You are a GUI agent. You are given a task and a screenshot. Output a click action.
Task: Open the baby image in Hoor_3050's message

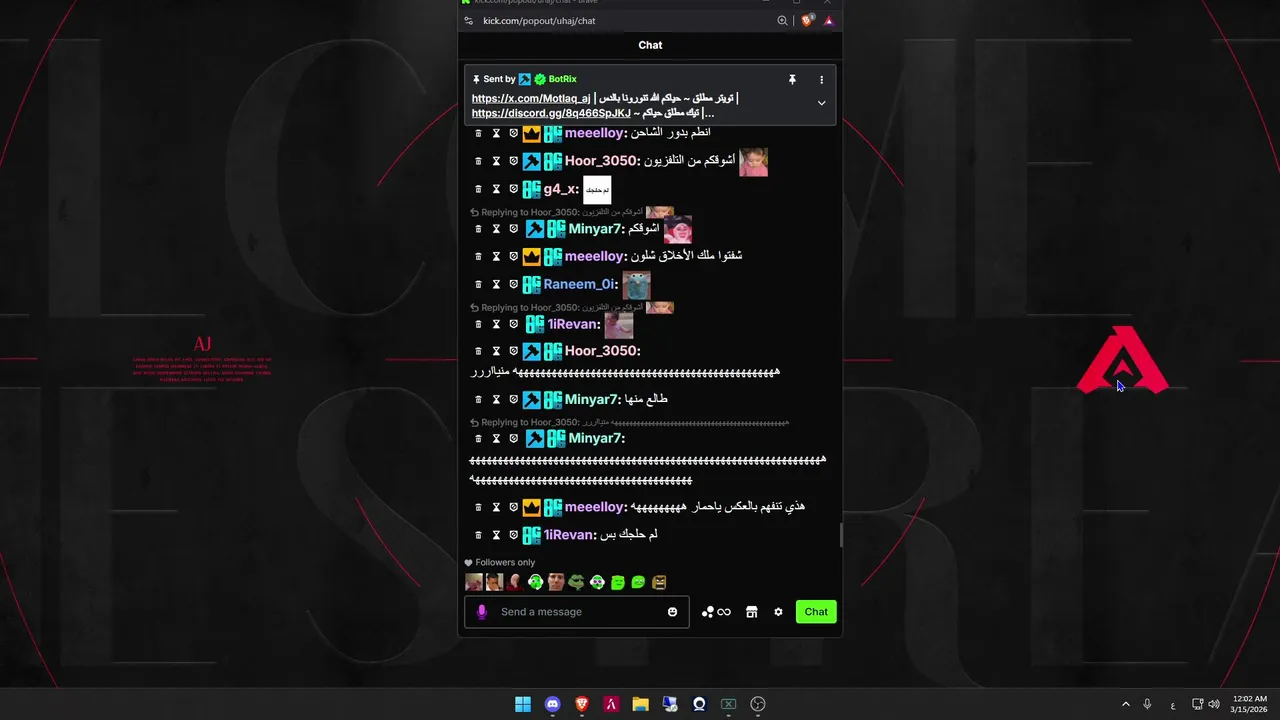click(753, 161)
